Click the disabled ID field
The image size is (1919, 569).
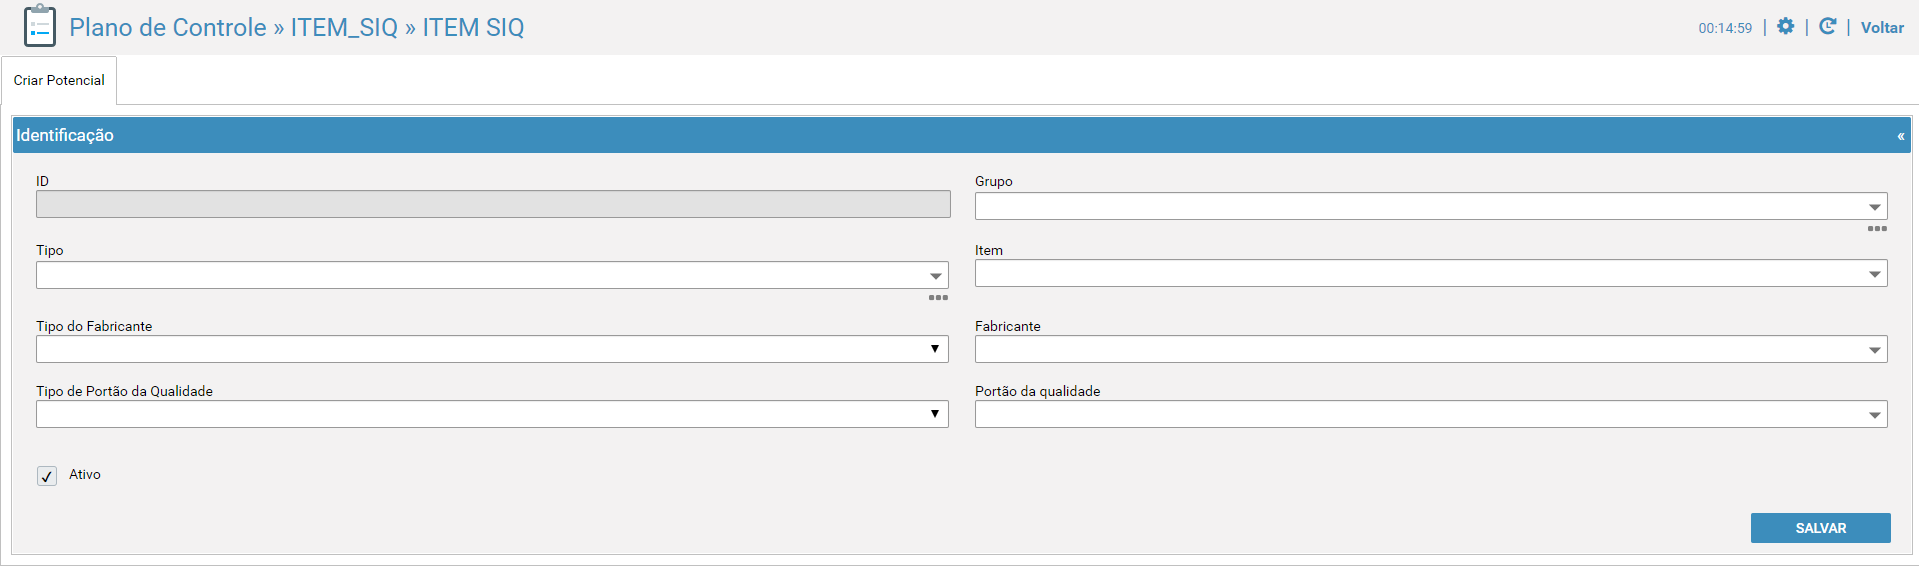[493, 204]
